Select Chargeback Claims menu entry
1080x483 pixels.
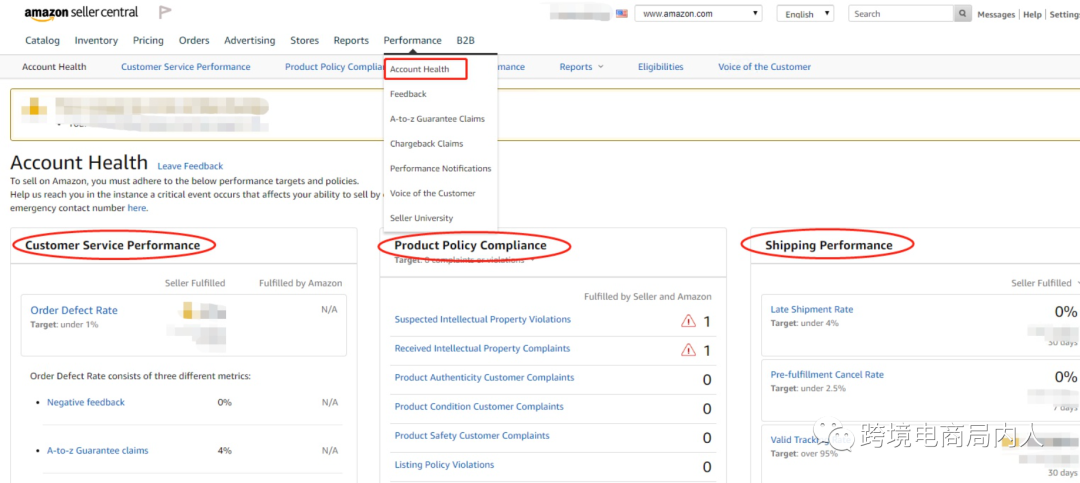coord(426,144)
